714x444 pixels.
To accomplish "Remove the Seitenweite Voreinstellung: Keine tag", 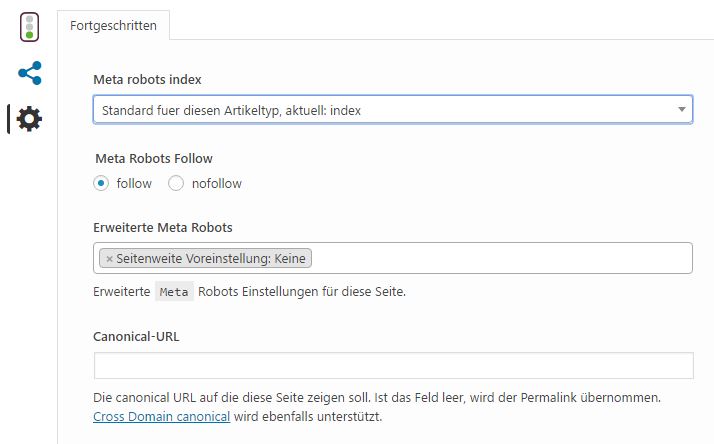I will click(x=109, y=259).
